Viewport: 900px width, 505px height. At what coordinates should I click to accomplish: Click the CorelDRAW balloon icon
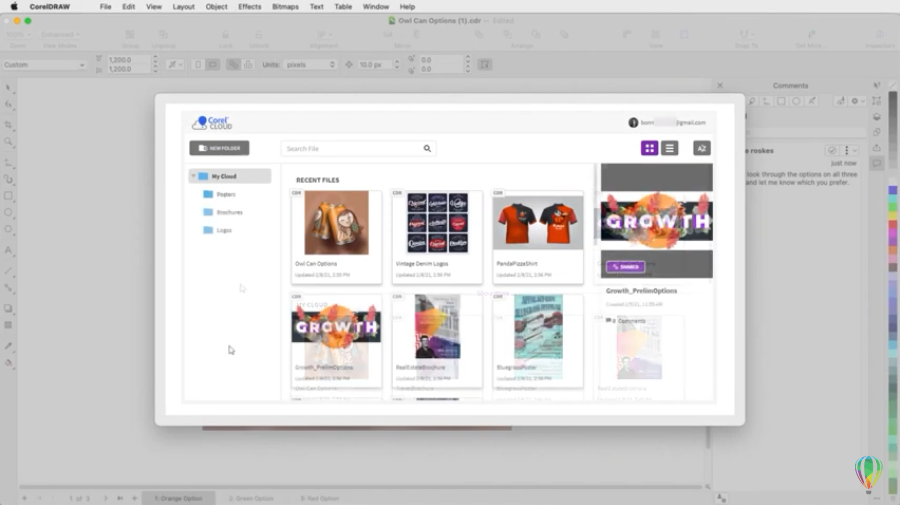(x=868, y=473)
